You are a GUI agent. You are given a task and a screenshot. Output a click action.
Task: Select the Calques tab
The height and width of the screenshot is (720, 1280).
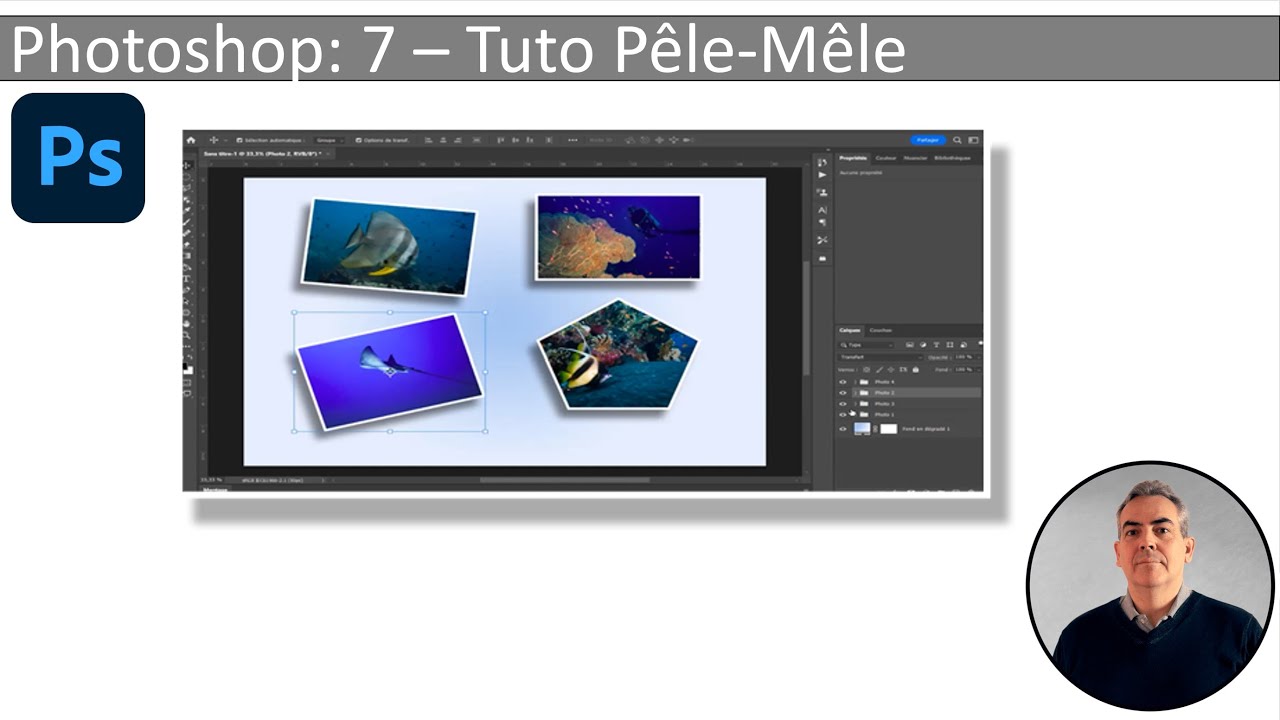(x=850, y=330)
